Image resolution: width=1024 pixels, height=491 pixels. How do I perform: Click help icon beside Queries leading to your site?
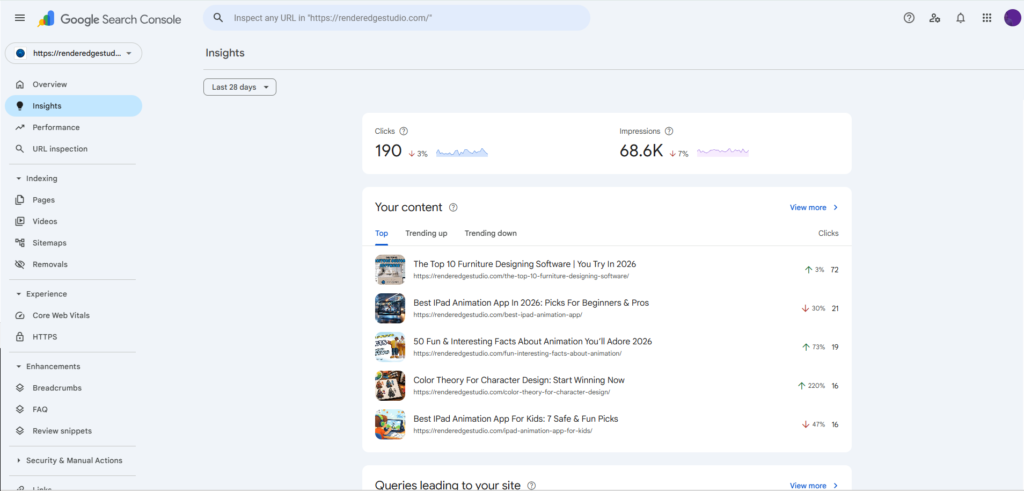pos(532,485)
